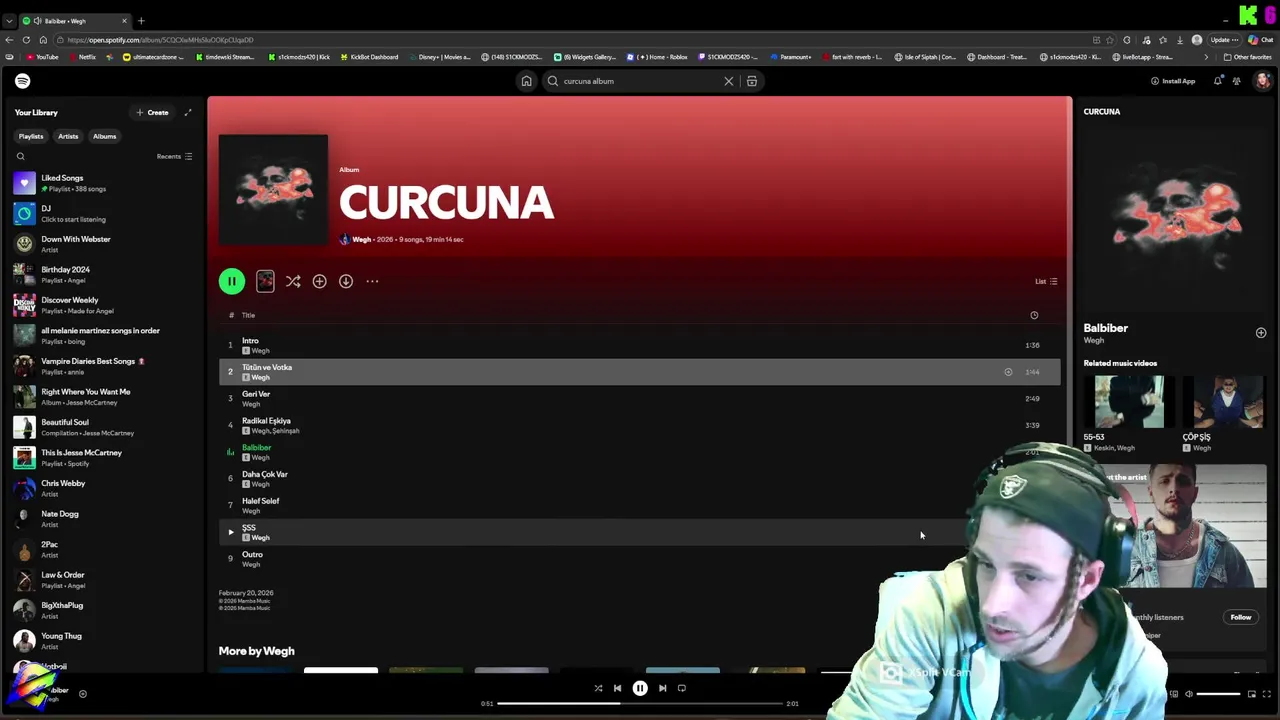Toggle shuffle in the player bar
Screen dimensions: 1280x720
coord(598,688)
